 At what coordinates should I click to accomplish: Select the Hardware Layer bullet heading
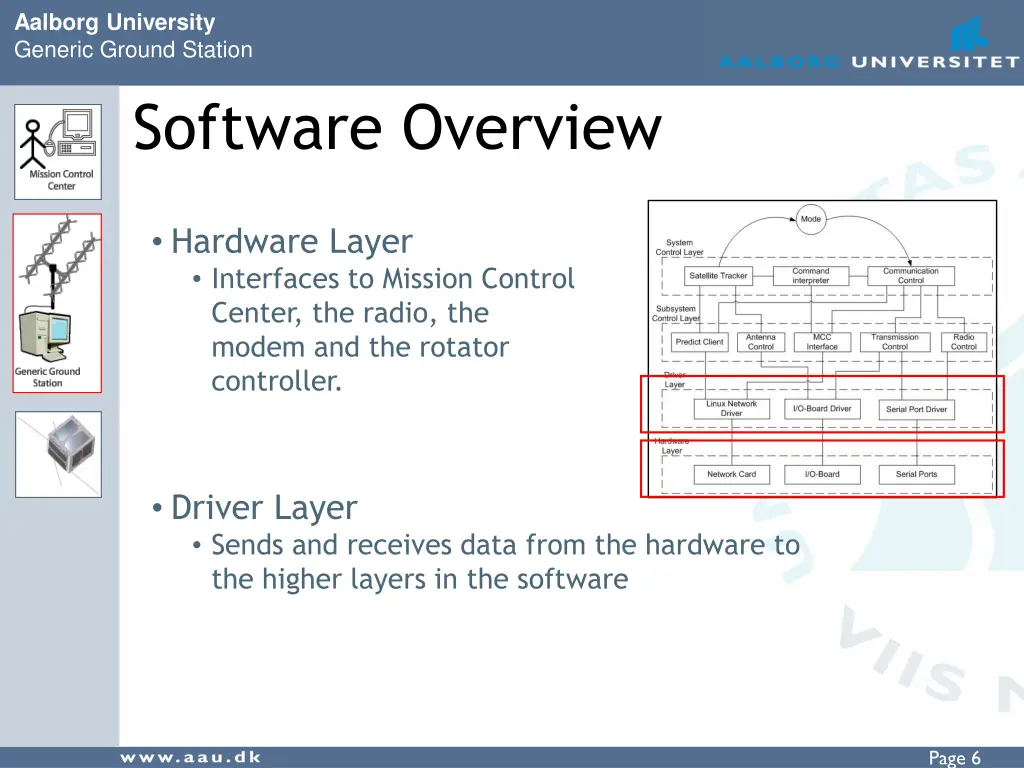coord(291,242)
